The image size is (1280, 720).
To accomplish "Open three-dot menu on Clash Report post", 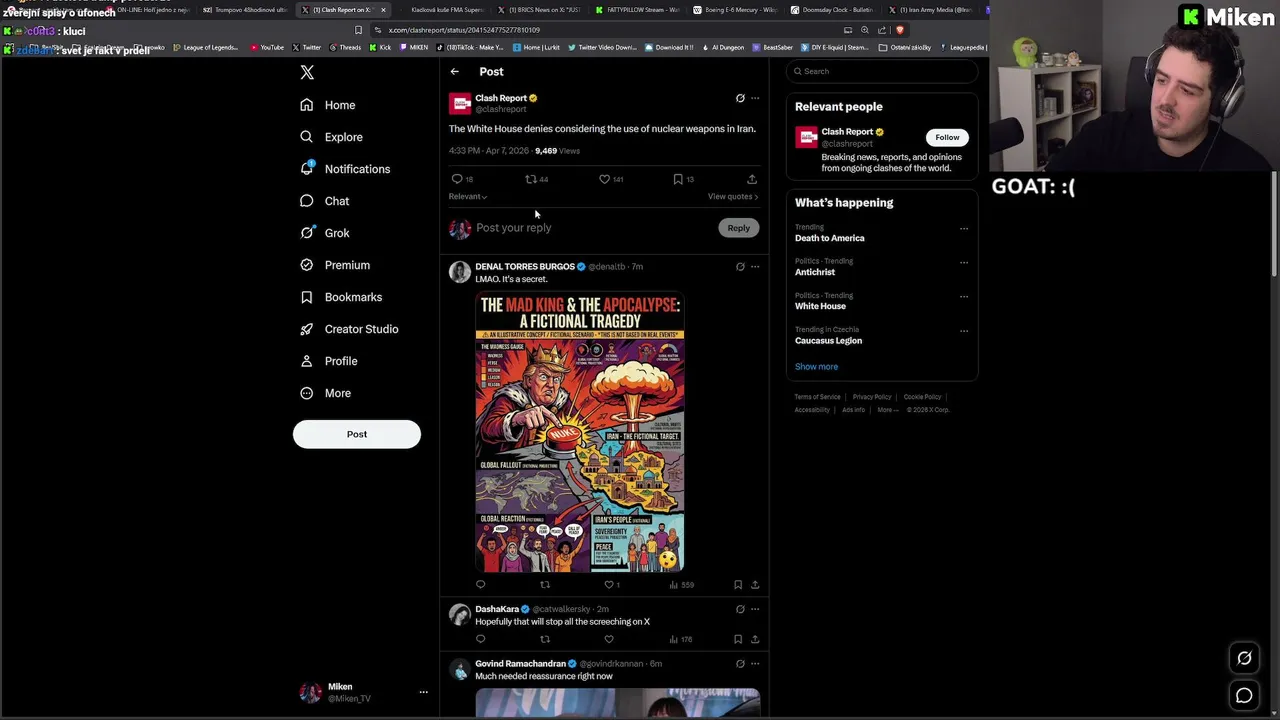I will [755, 98].
